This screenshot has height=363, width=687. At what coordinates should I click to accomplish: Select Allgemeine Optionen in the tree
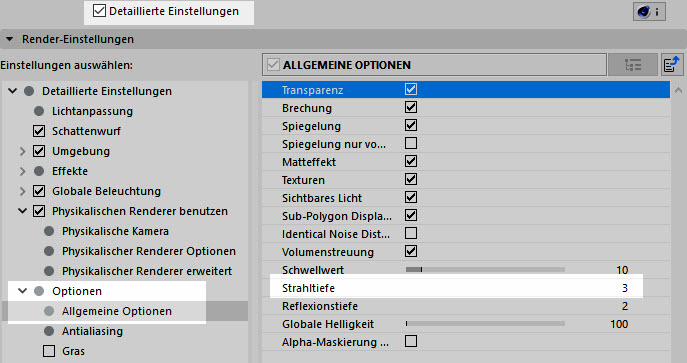pyautogui.click(x=117, y=311)
